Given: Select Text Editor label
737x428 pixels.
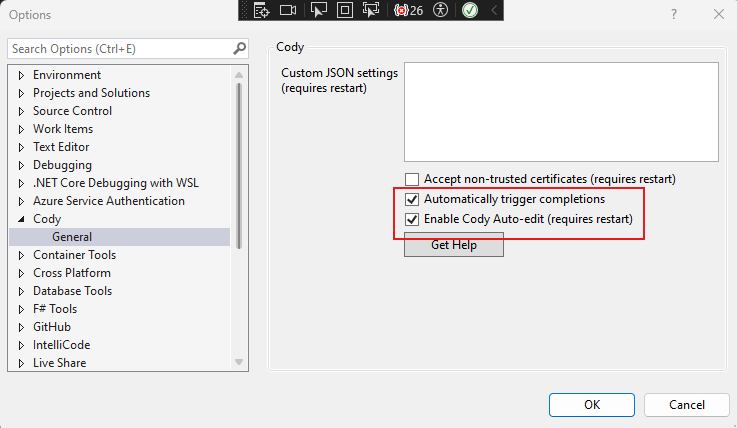Looking at the screenshot, I should [x=61, y=147].
